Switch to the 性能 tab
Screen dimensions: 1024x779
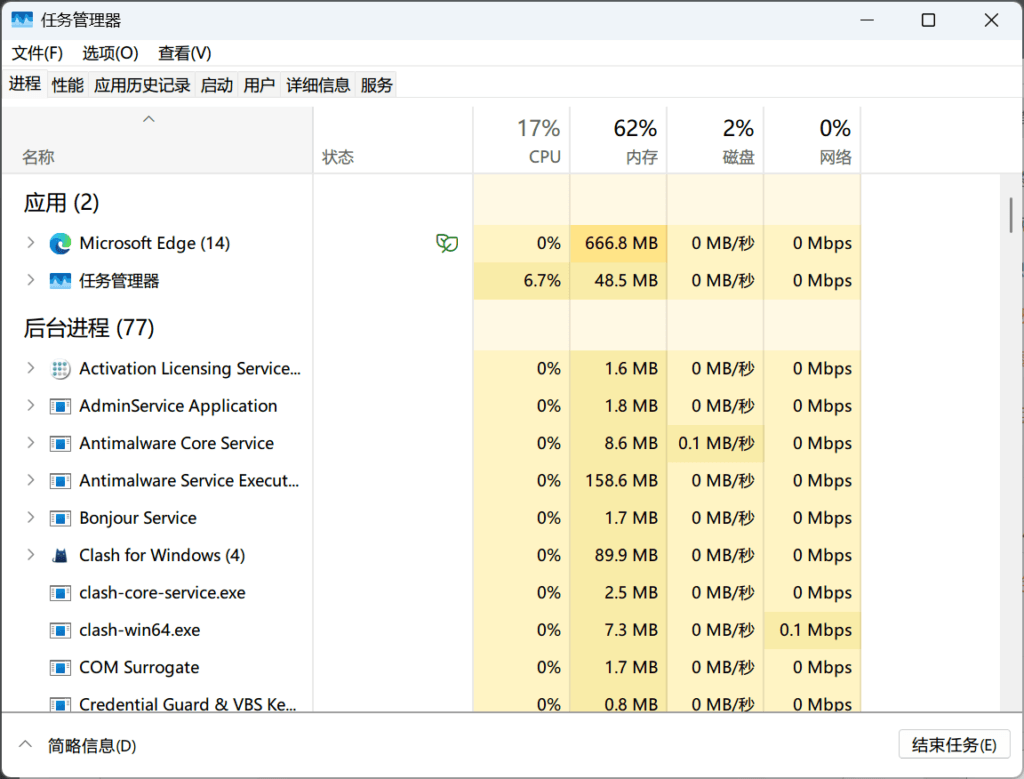pyautogui.click(x=68, y=85)
